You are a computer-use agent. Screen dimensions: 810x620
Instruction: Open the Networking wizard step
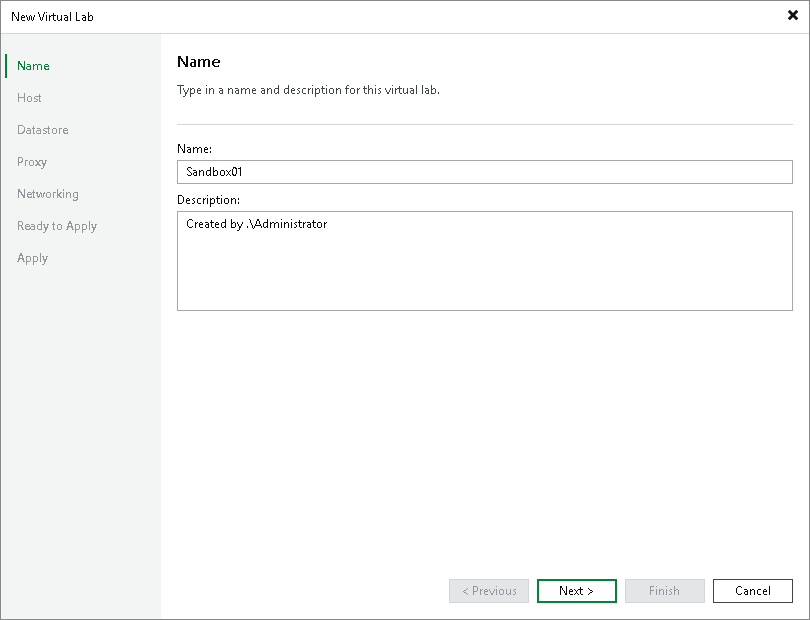(x=48, y=194)
